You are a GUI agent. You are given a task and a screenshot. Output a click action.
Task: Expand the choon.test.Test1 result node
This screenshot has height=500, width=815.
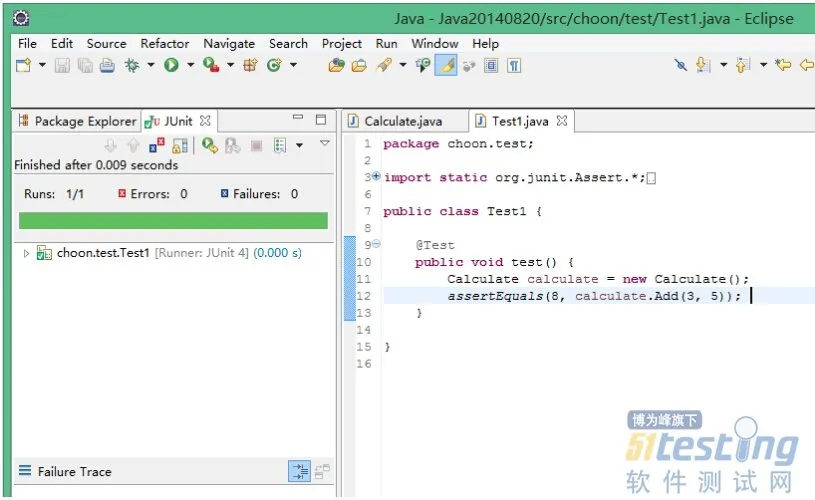[26, 253]
